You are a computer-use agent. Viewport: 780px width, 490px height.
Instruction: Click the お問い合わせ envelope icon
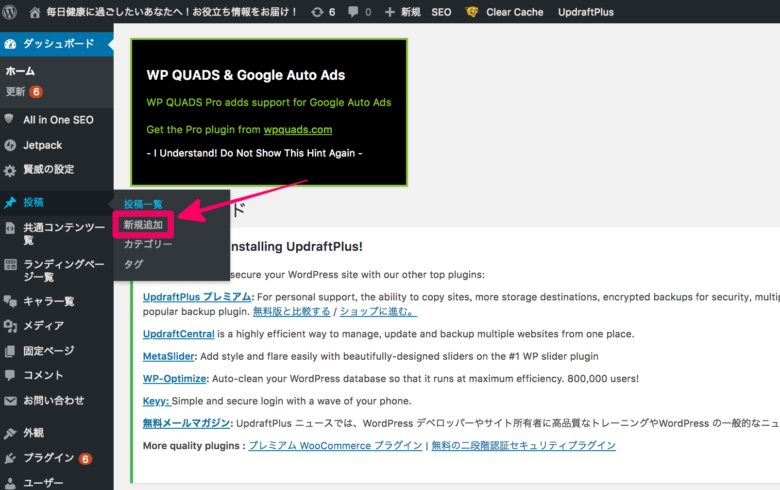pos(10,400)
